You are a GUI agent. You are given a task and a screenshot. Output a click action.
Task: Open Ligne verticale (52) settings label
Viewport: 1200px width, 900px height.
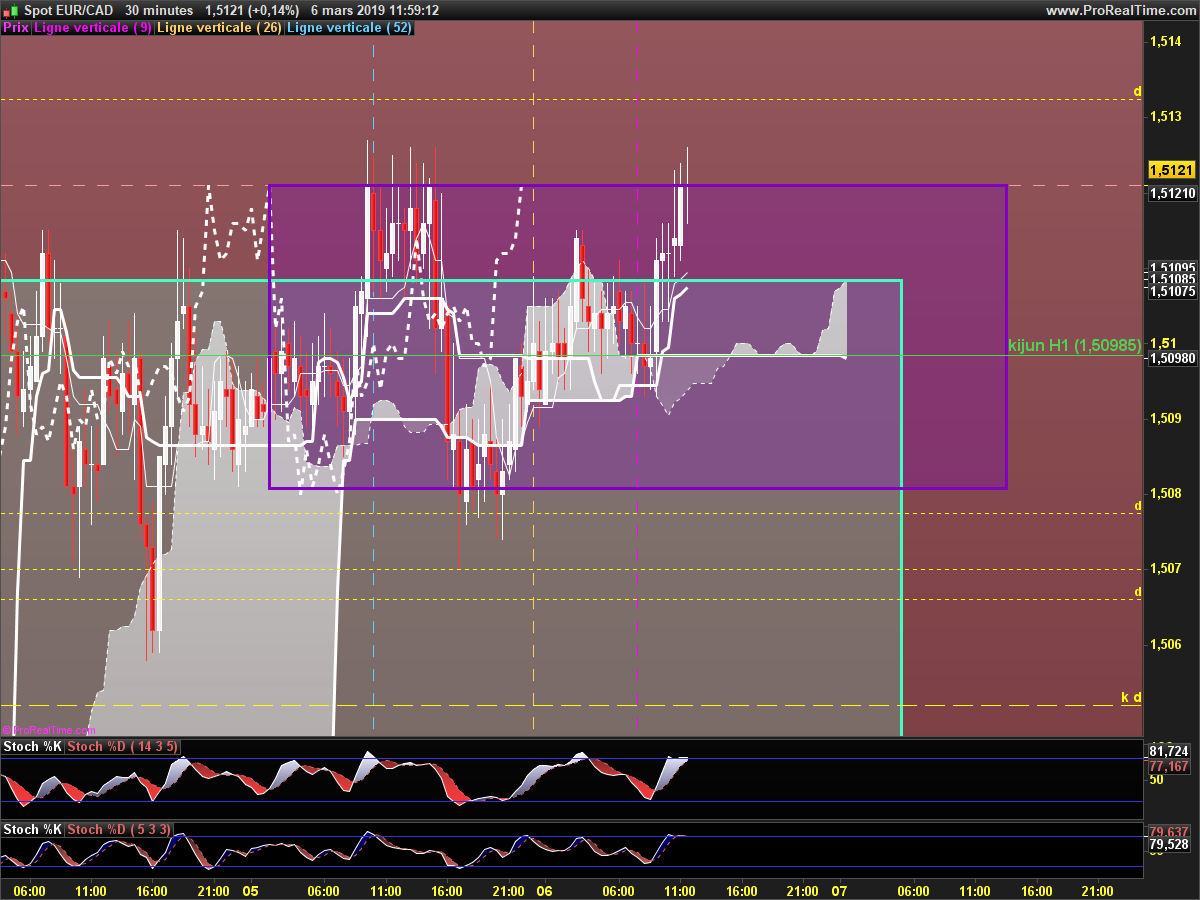(349, 28)
